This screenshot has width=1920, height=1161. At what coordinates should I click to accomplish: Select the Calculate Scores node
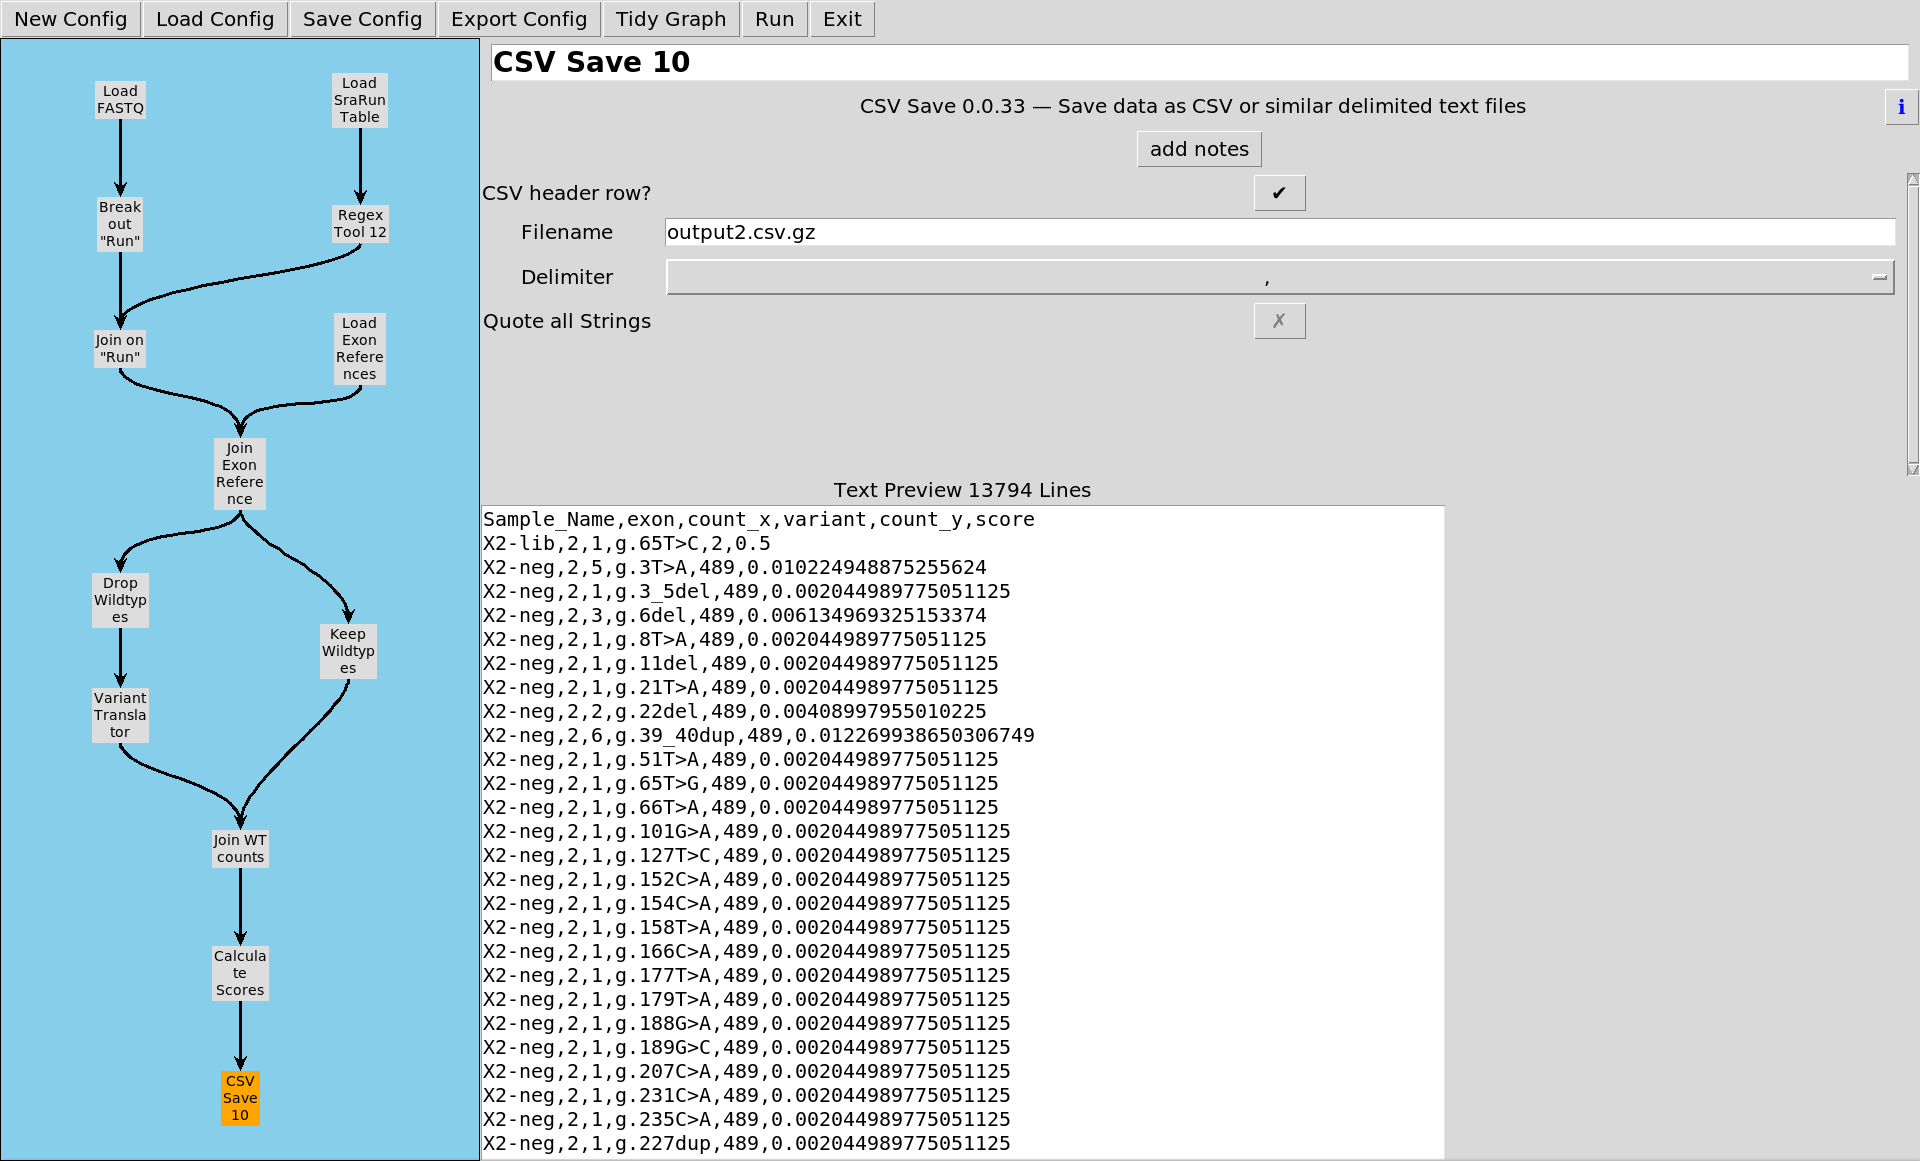pos(240,973)
